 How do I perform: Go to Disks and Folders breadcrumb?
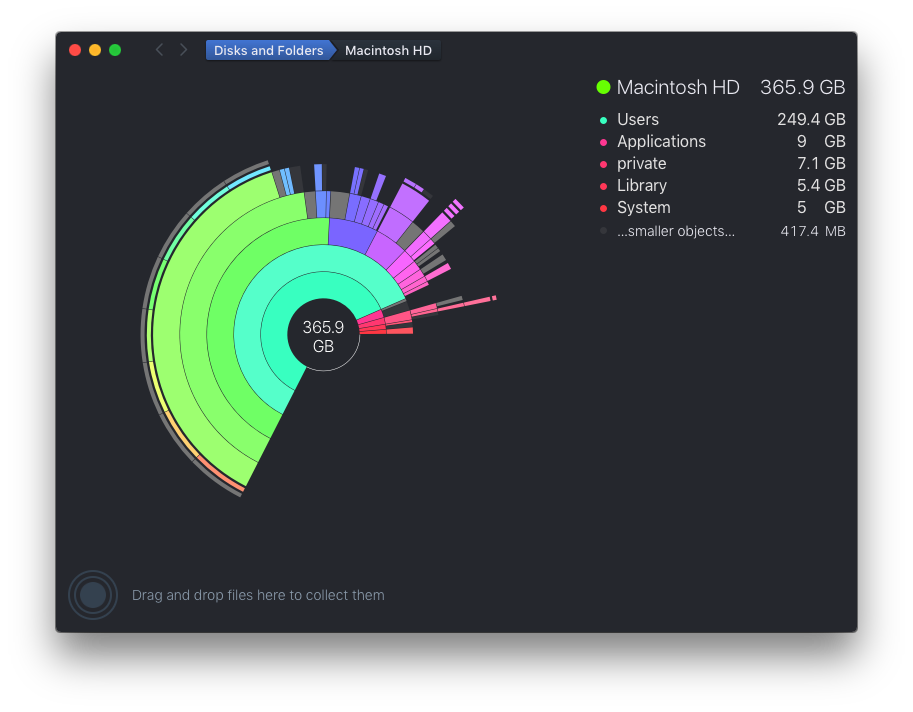(268, 51)
